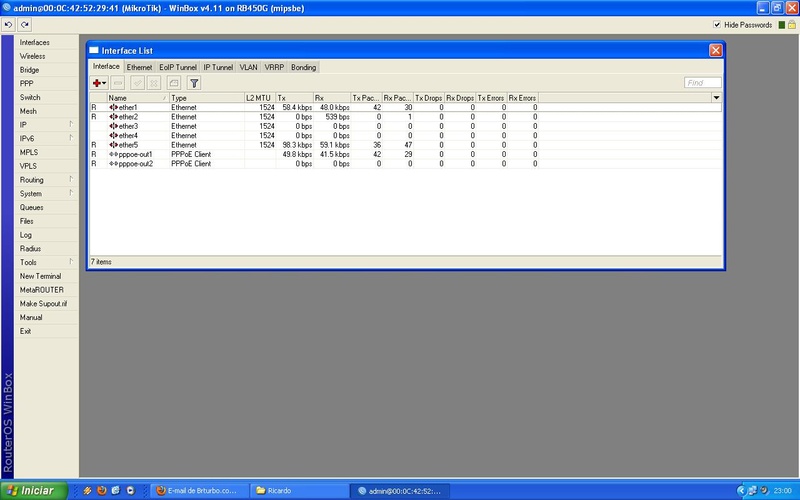The width and height of the screenshot is (800, 500).
Task: Click the 59.1 kbps Rx value of ether5
Action: pyautogui.click(x=335, y=145)
